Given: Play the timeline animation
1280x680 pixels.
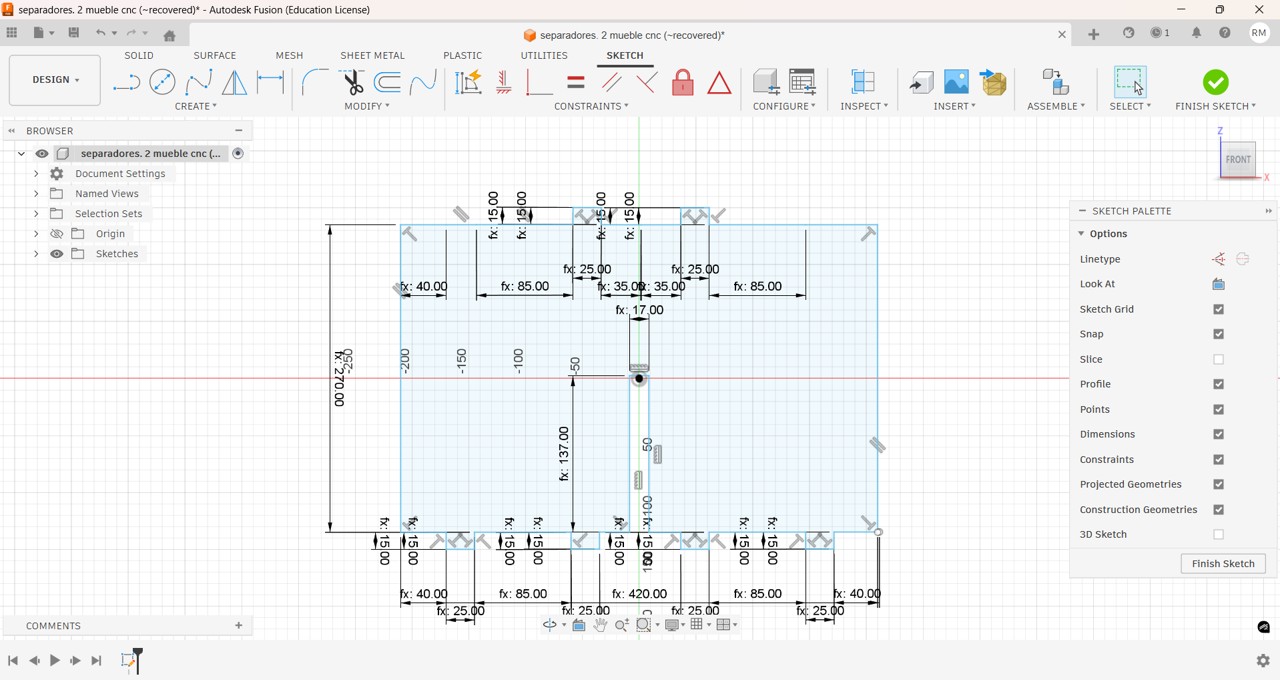Looking at the screenshot, I should 55,661.
